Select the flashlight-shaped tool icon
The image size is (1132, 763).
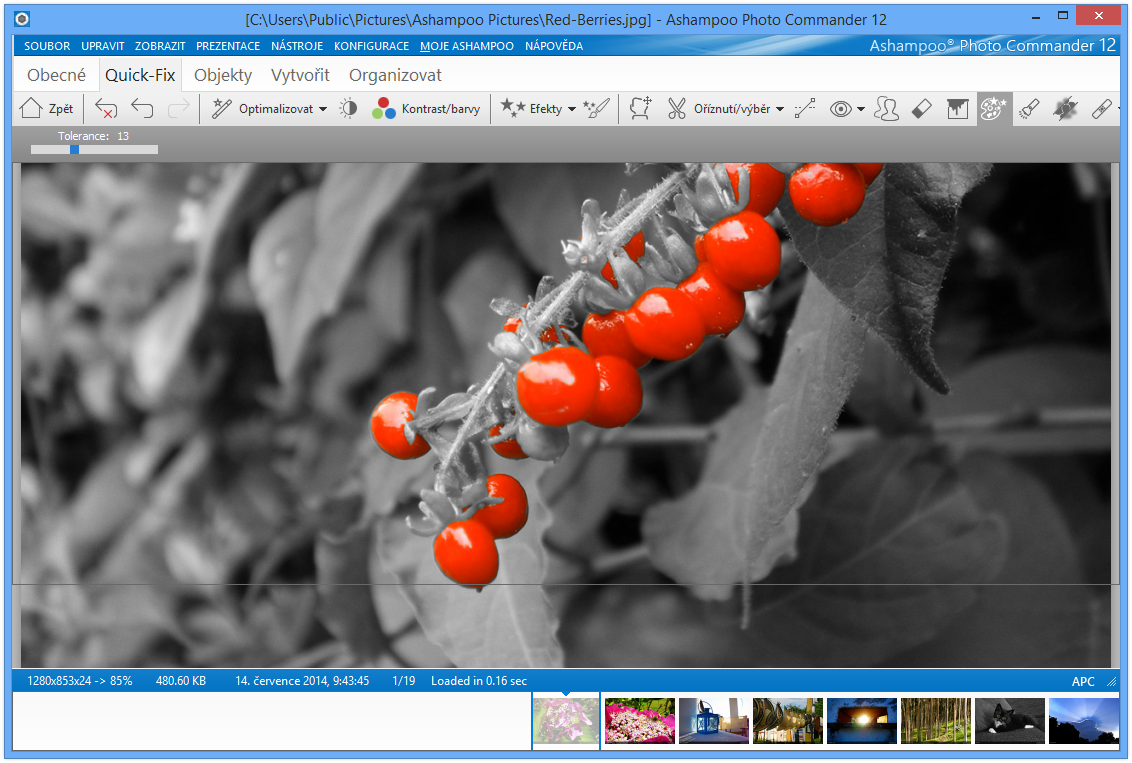click(1029, 109)
